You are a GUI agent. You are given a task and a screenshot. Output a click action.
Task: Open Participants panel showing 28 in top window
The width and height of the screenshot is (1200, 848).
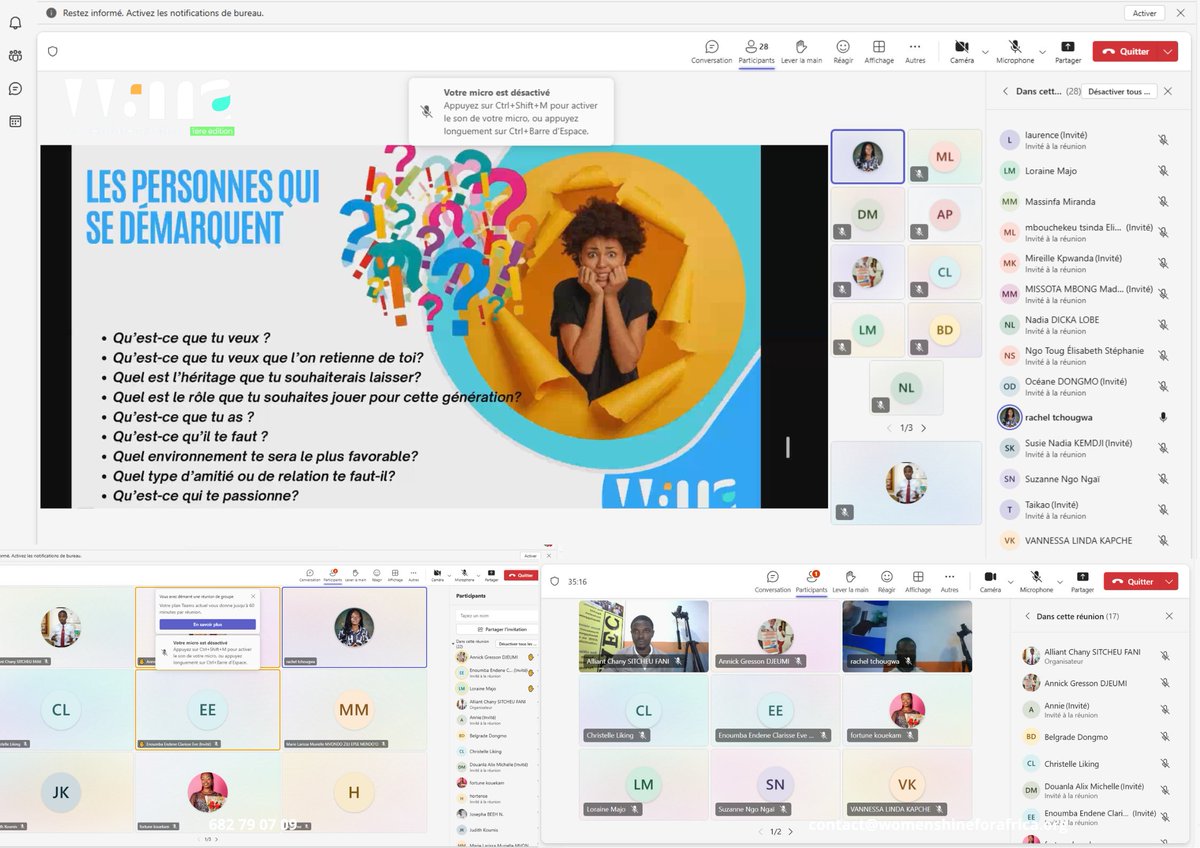coord(756,52)
